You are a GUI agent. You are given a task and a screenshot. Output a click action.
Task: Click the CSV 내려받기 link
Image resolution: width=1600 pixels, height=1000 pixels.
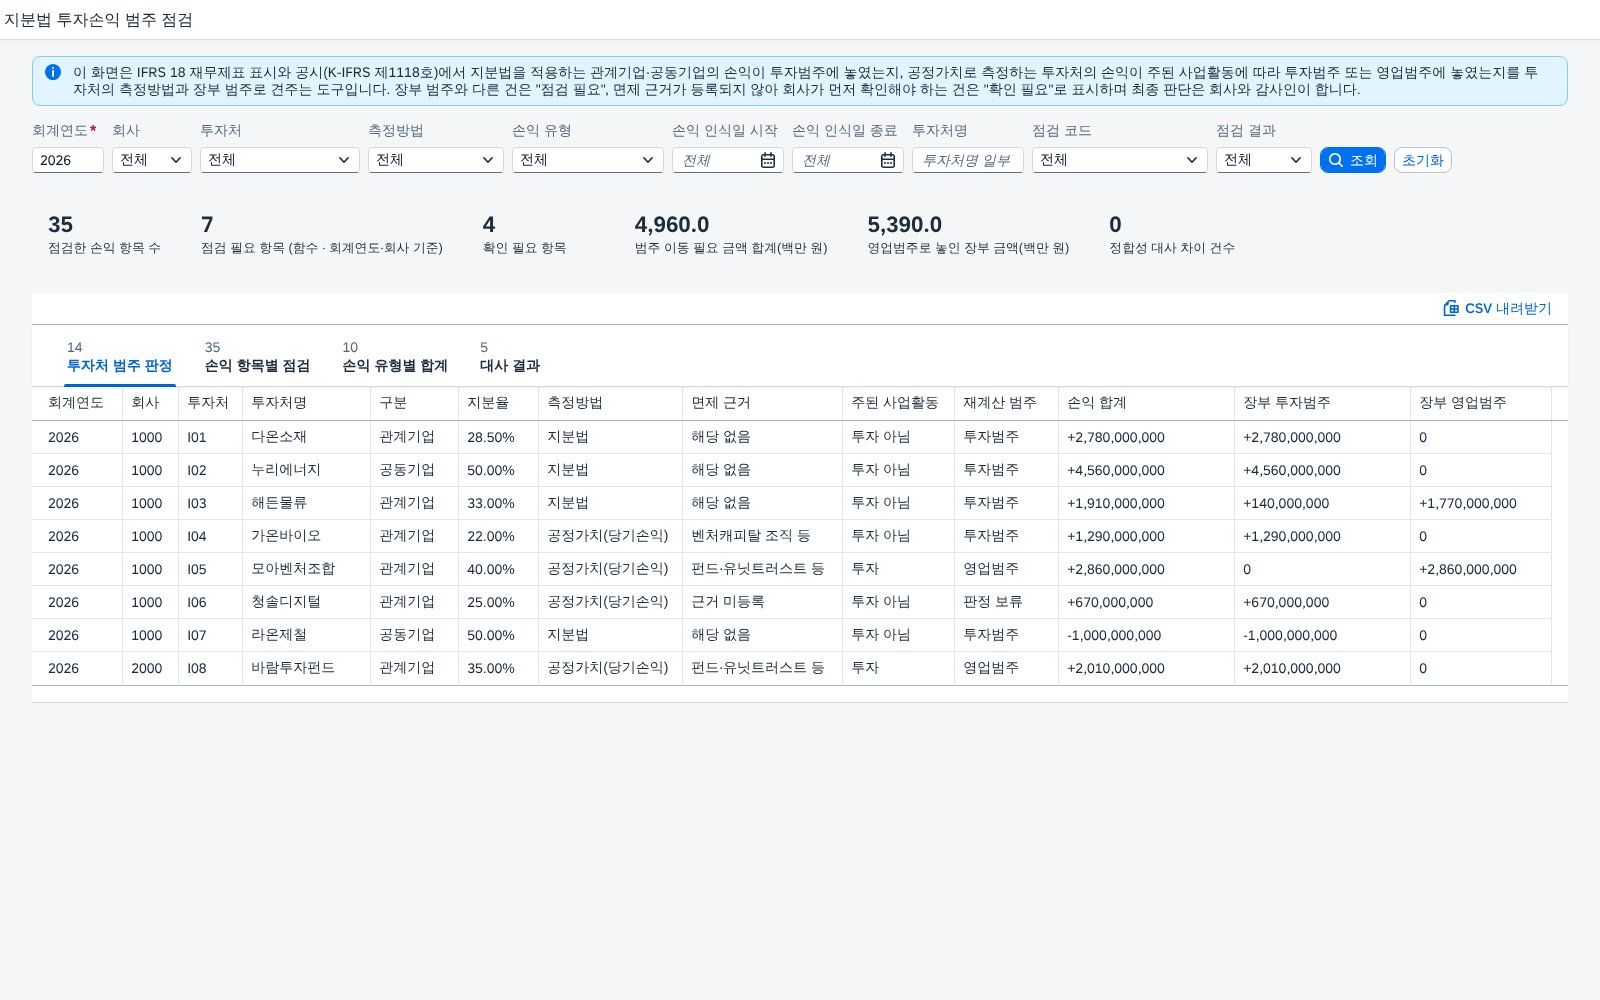tap(1497, 308)
